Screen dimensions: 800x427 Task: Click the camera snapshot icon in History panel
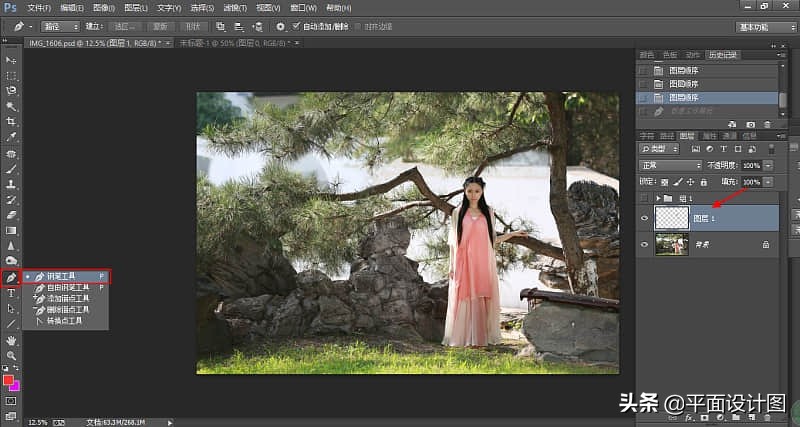pos(751,124)
